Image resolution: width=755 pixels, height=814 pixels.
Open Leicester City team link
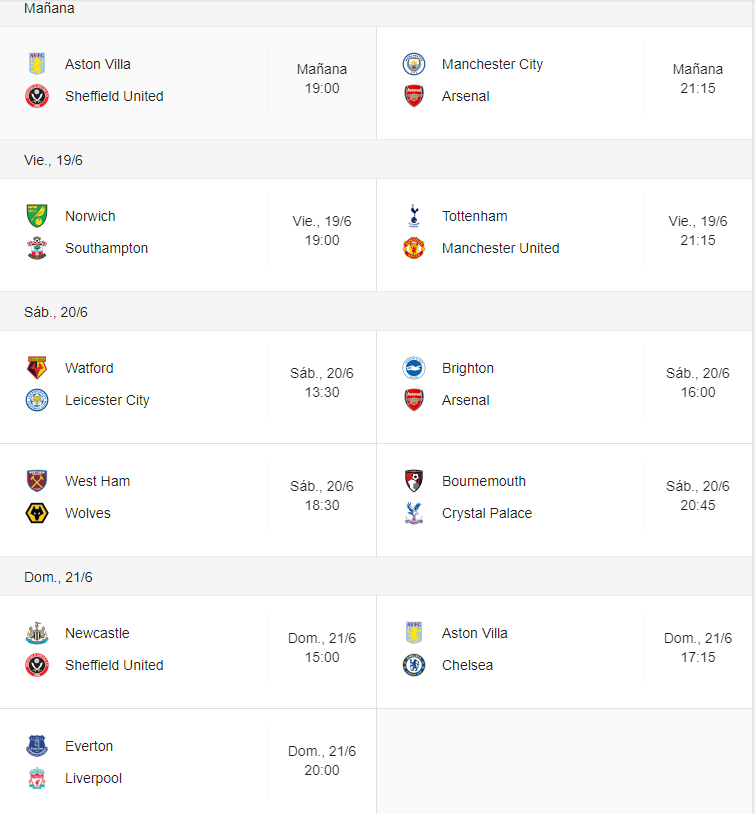click(107, 400)
